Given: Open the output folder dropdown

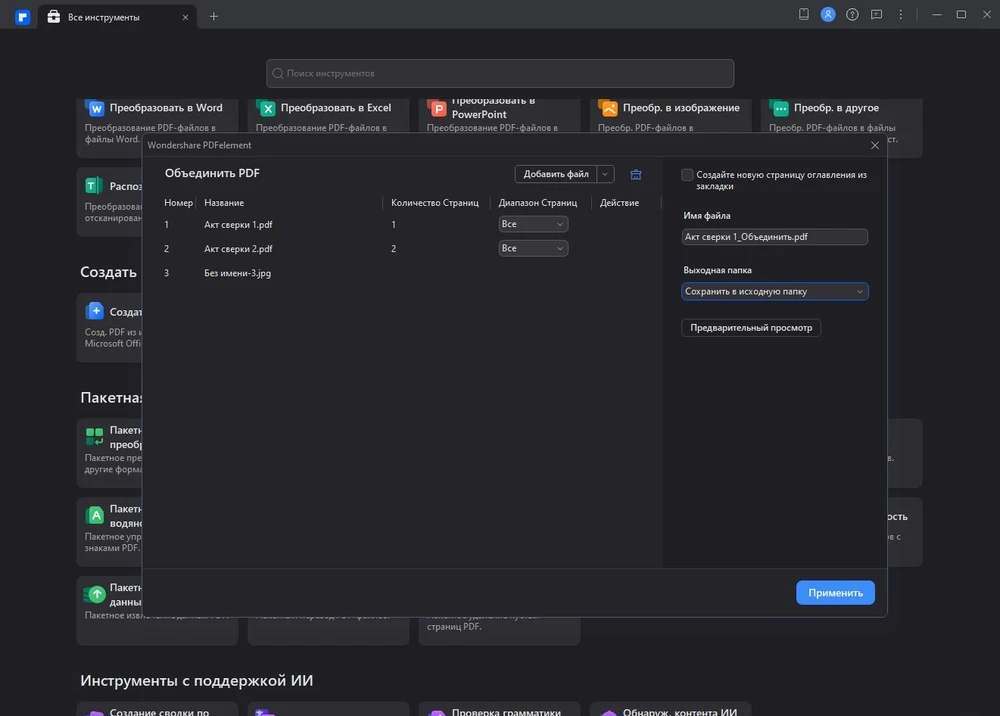Looking at the screenshot, I should (774, 292).
